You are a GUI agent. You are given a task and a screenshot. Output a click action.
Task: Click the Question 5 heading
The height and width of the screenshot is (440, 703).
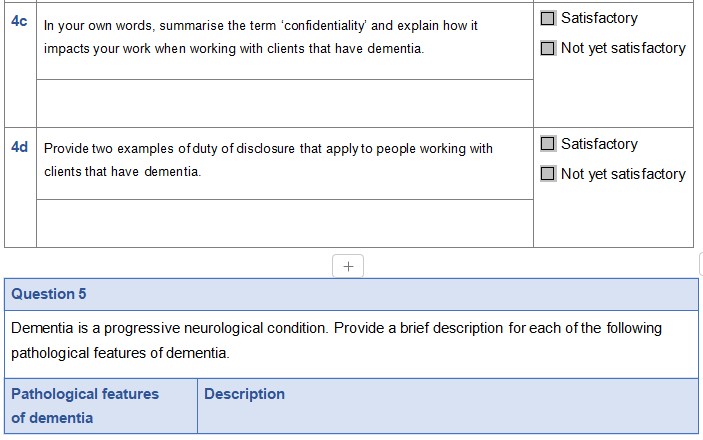[49, 294]
